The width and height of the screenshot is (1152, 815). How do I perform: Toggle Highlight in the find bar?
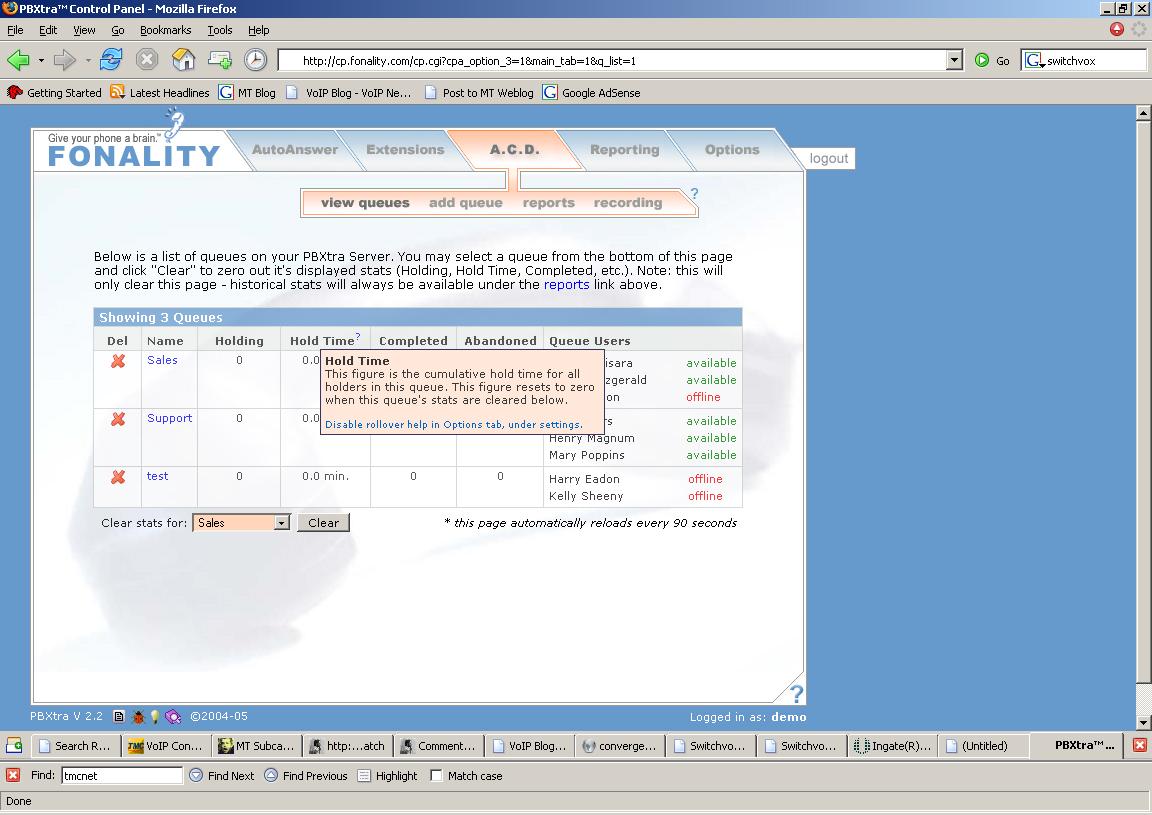pos(387,775)
